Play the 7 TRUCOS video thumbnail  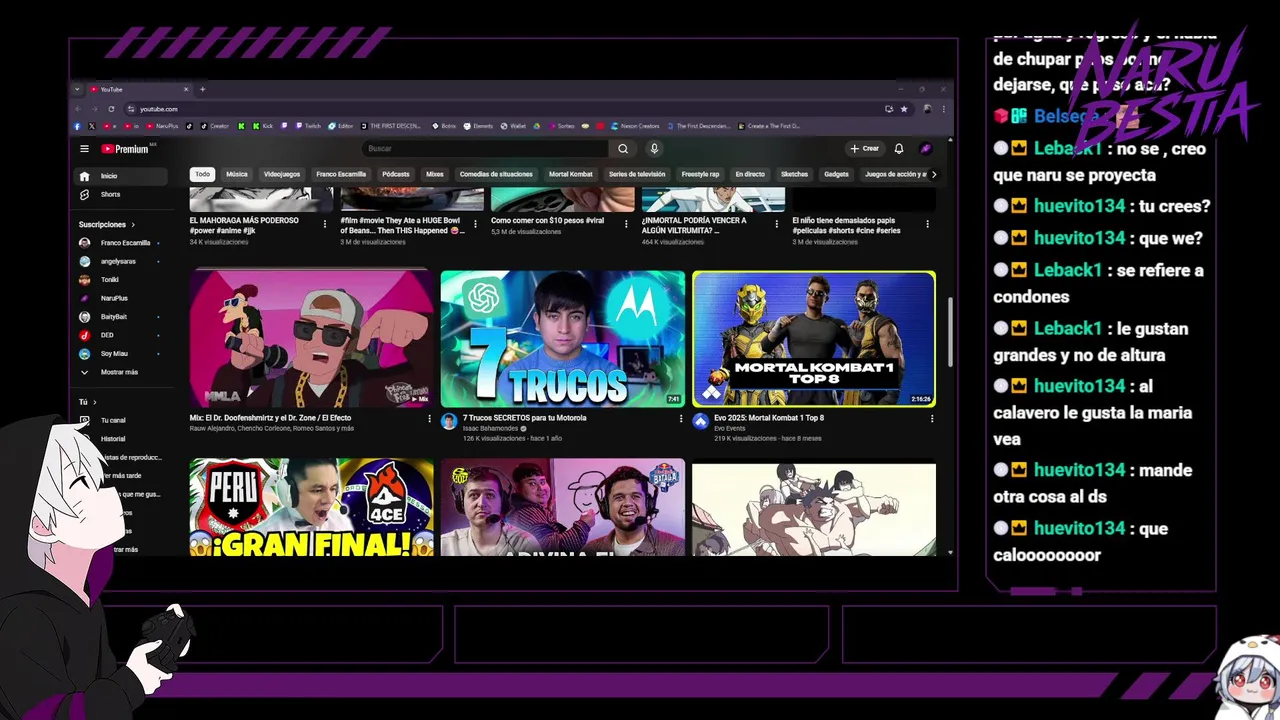563,339
